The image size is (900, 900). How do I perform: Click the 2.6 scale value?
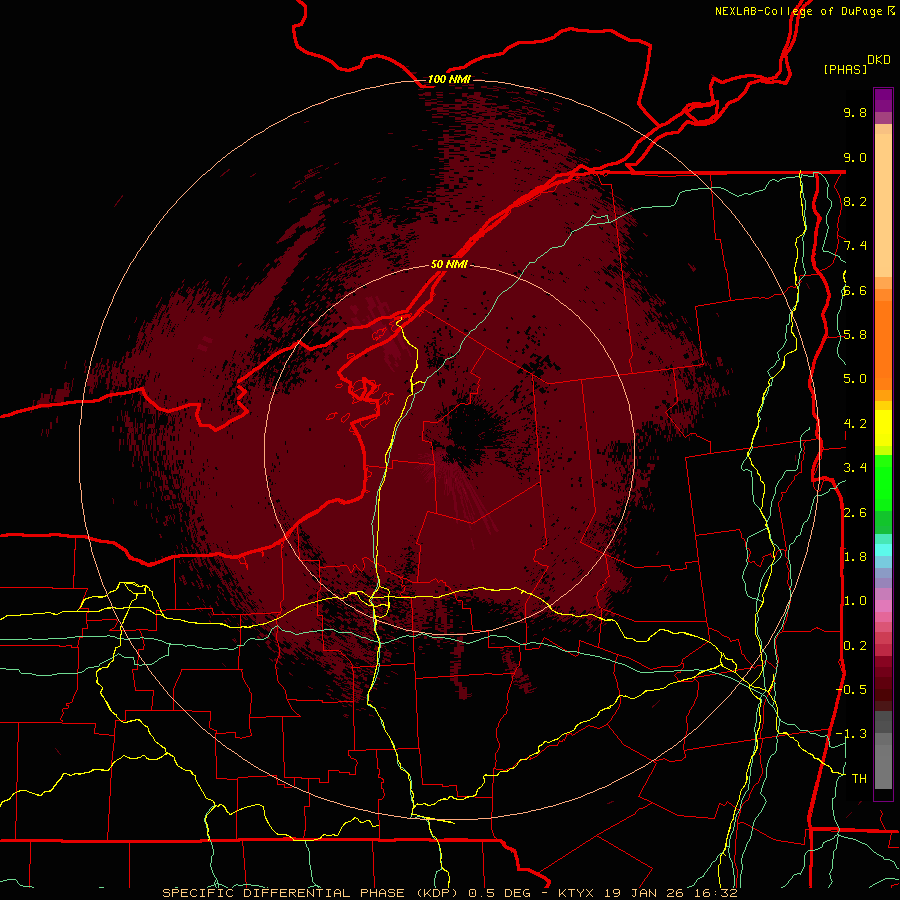855,513
